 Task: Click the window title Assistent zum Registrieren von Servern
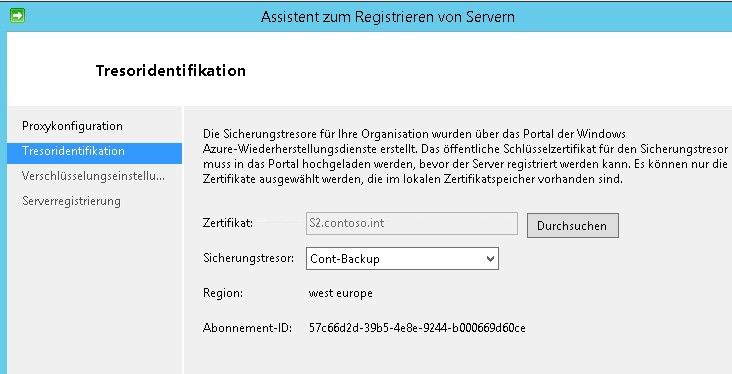coord(388,17)
